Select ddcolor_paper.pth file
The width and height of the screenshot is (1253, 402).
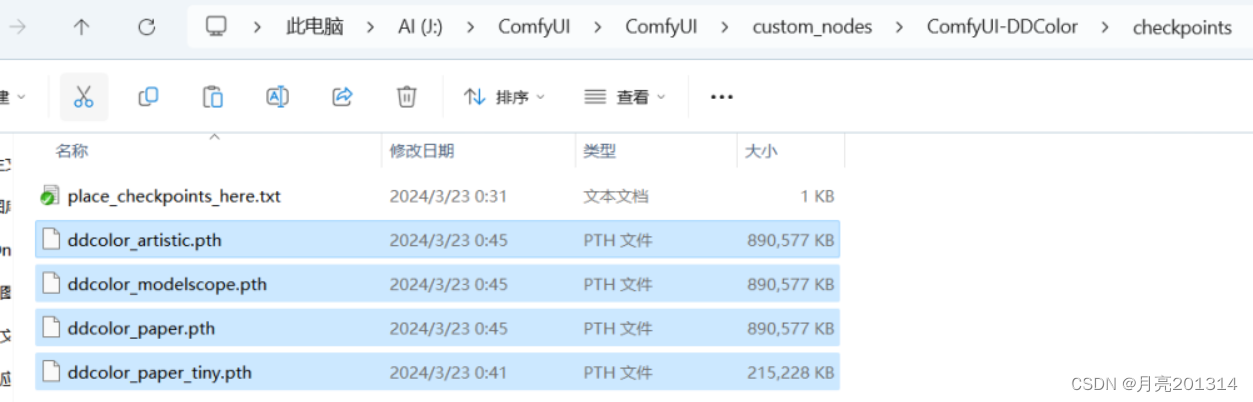[x=437, y=328]
